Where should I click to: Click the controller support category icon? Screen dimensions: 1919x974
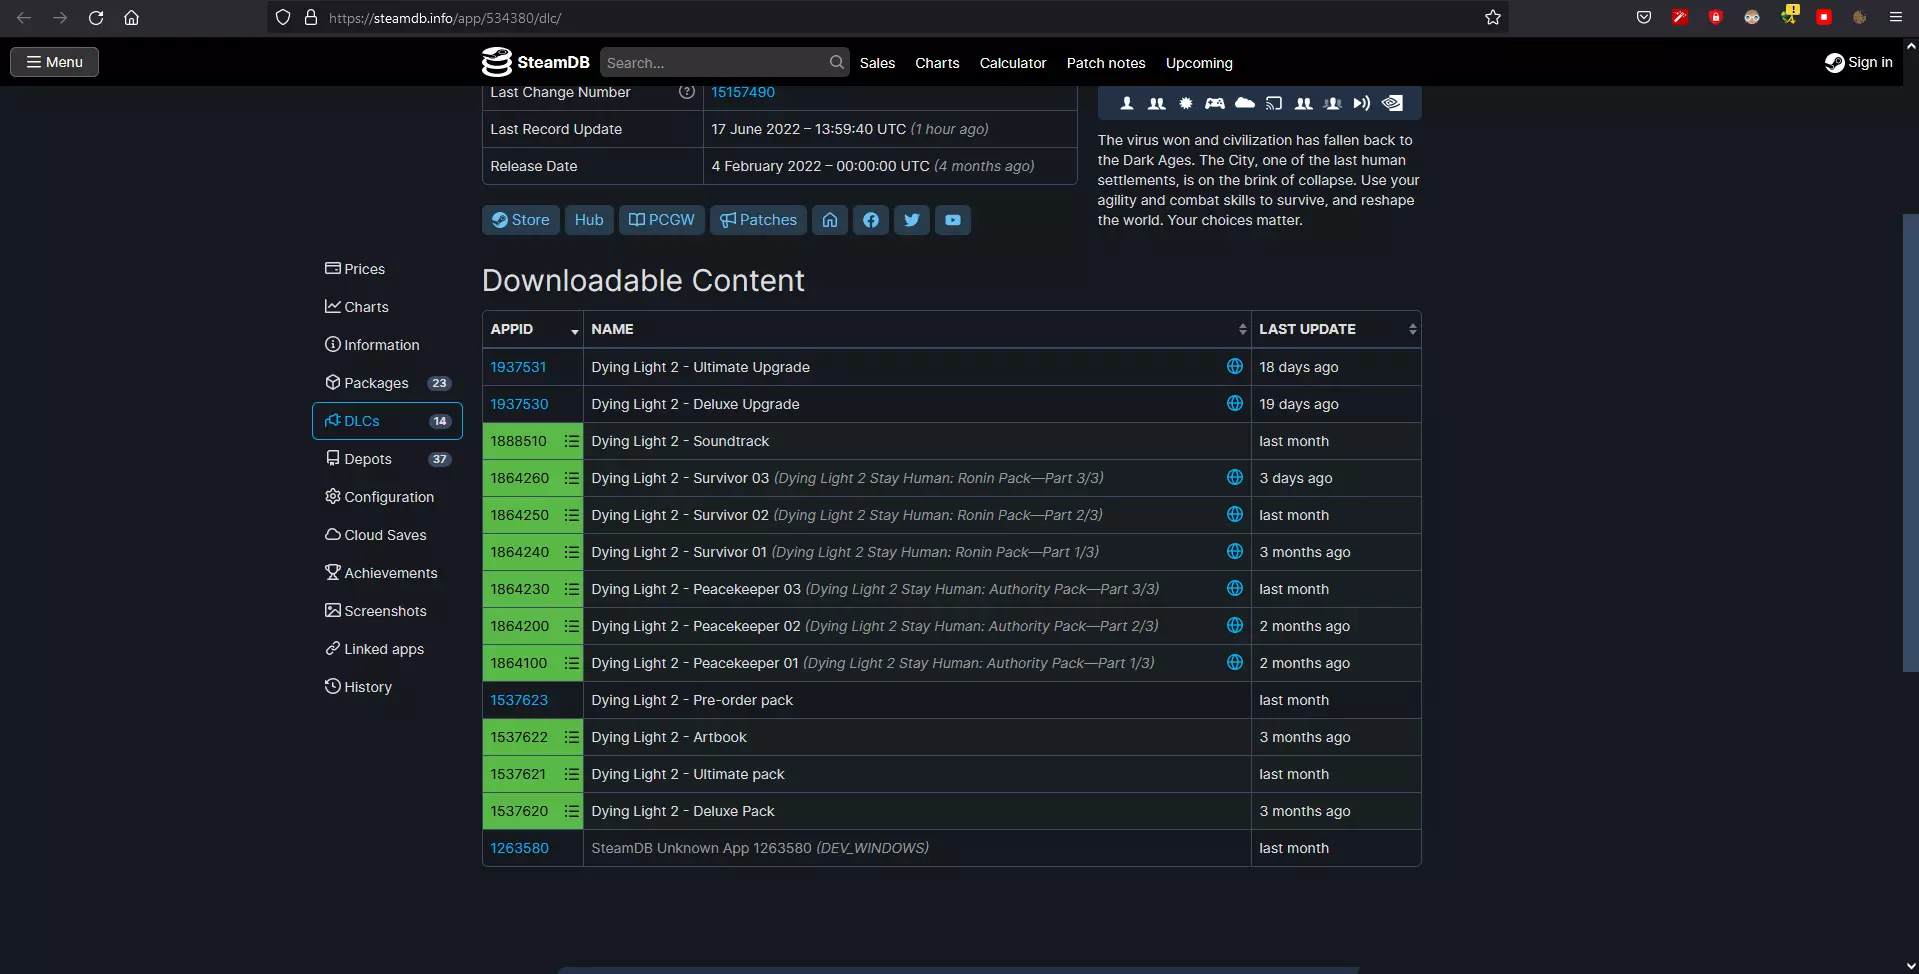tap(1215, 103)
